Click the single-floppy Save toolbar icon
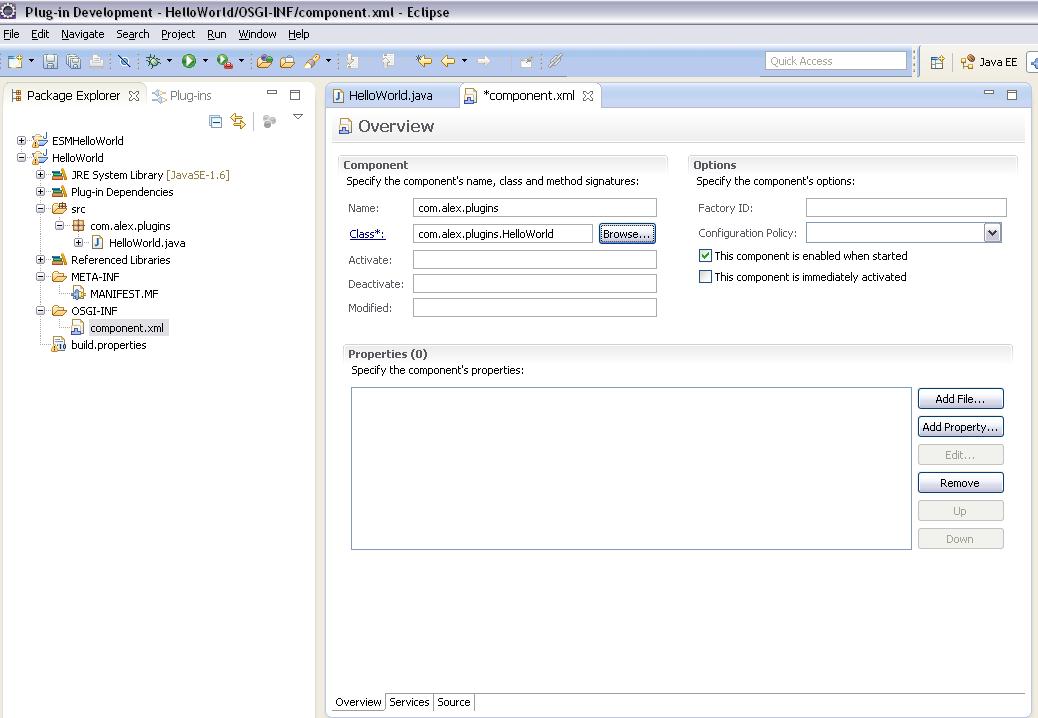Viewport: 1038px width, 718px height. tap(50, 62)
